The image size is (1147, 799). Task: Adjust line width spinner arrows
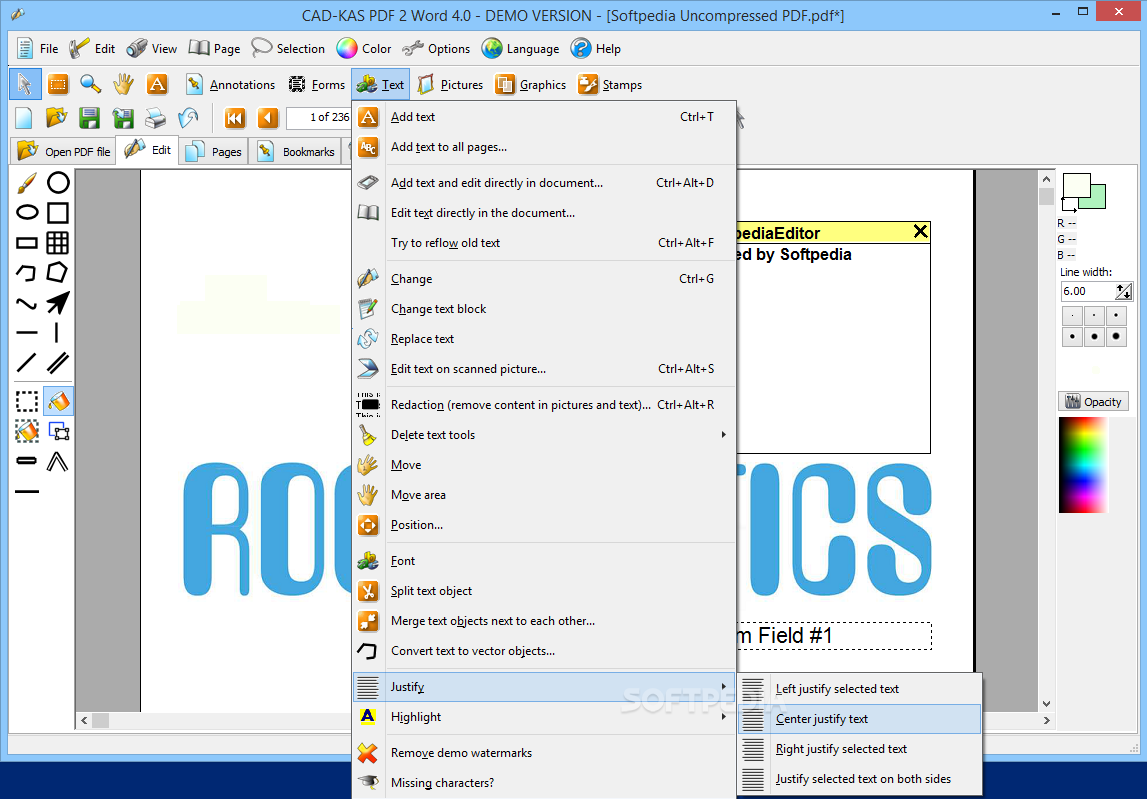coord(1124,291)
